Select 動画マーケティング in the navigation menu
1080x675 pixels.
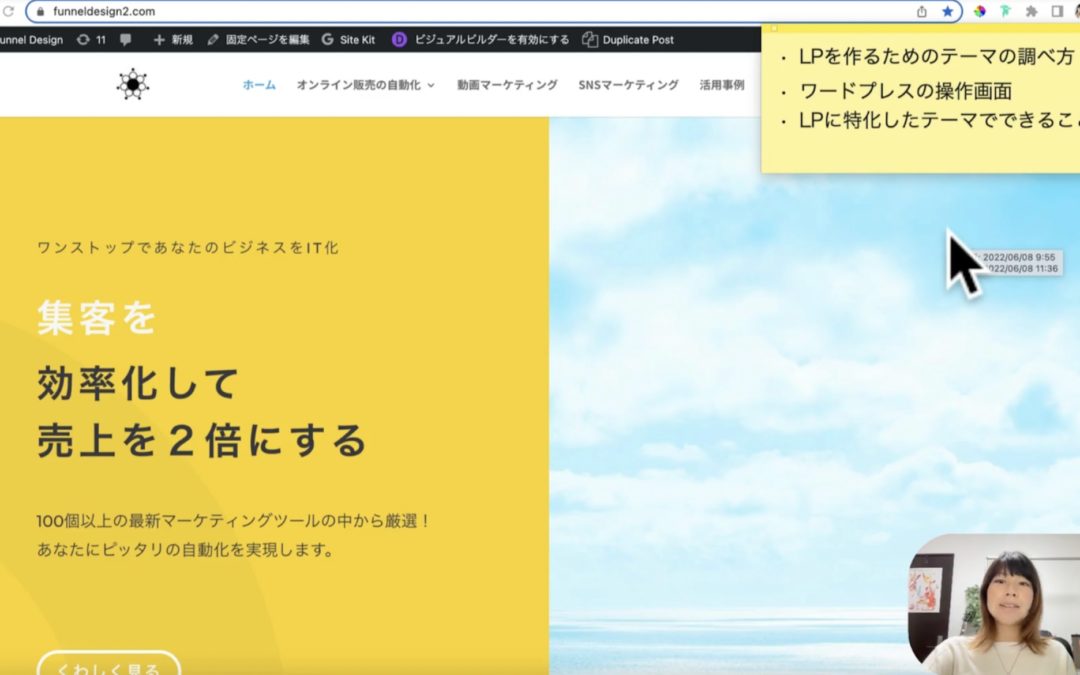505,86
